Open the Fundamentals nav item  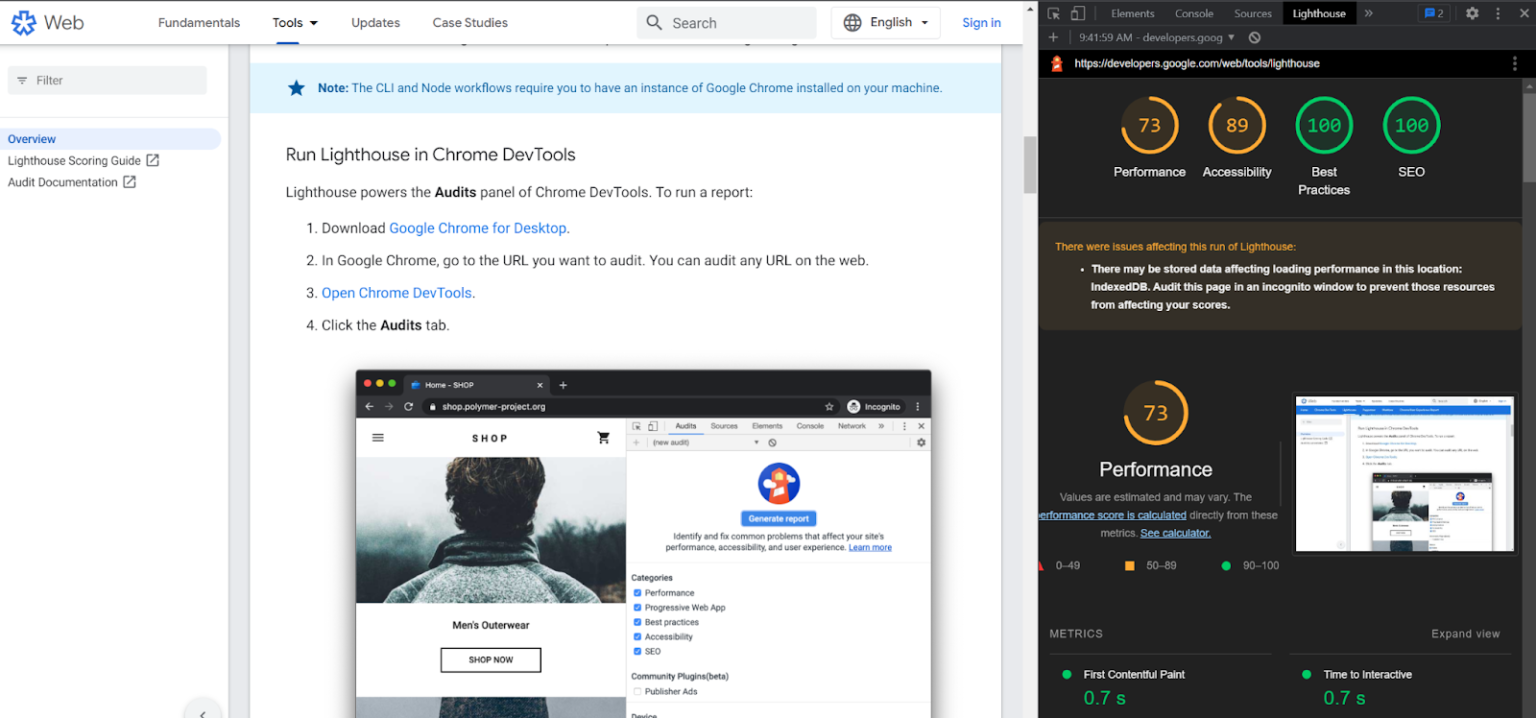(x=199, y=22)
